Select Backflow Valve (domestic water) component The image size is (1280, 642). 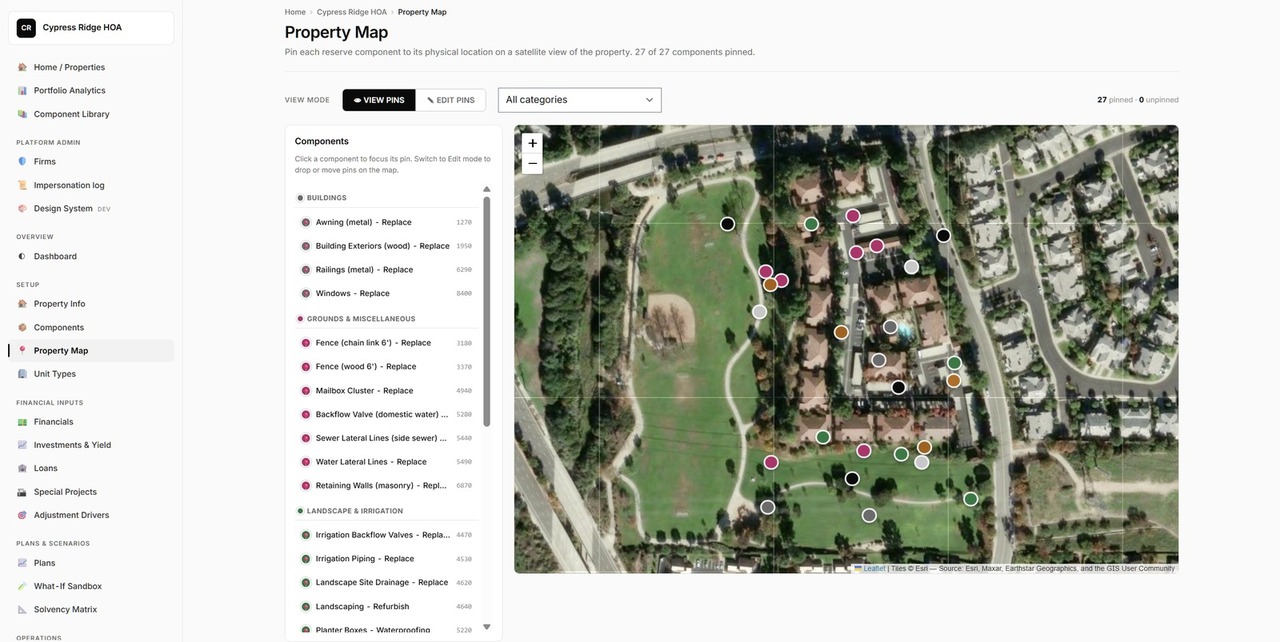click(x=387, y=414)
